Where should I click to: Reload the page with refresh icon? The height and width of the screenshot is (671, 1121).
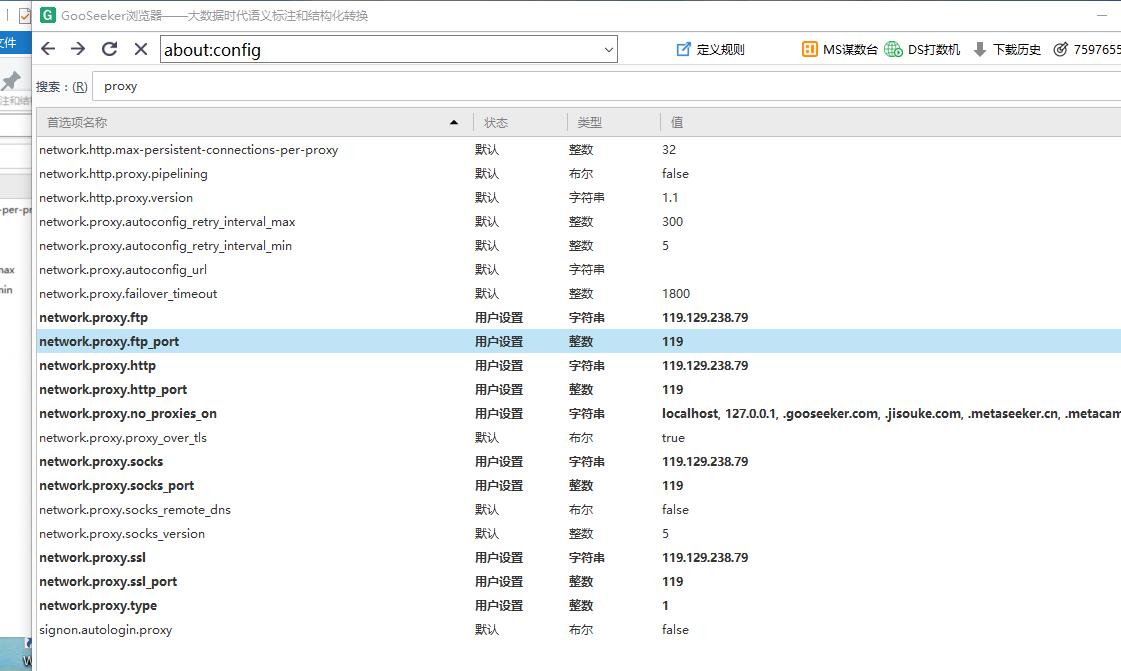109,49
